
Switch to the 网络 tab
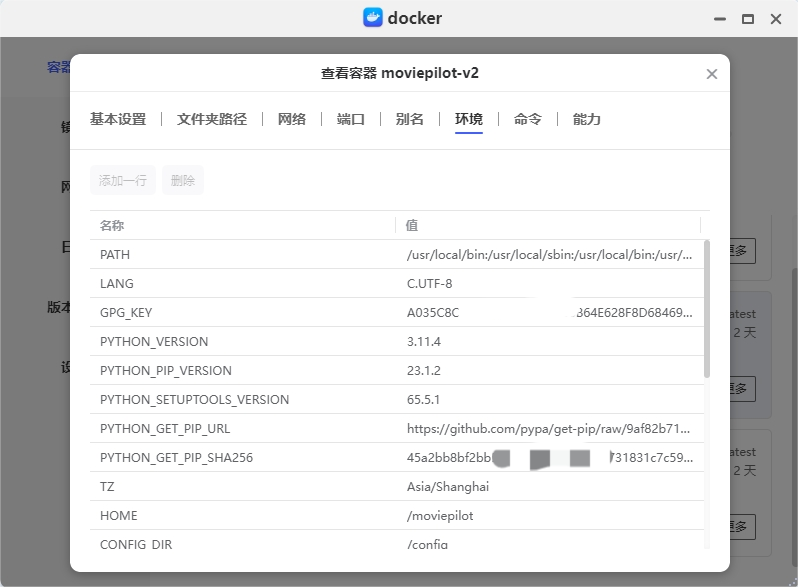[292, 119]
